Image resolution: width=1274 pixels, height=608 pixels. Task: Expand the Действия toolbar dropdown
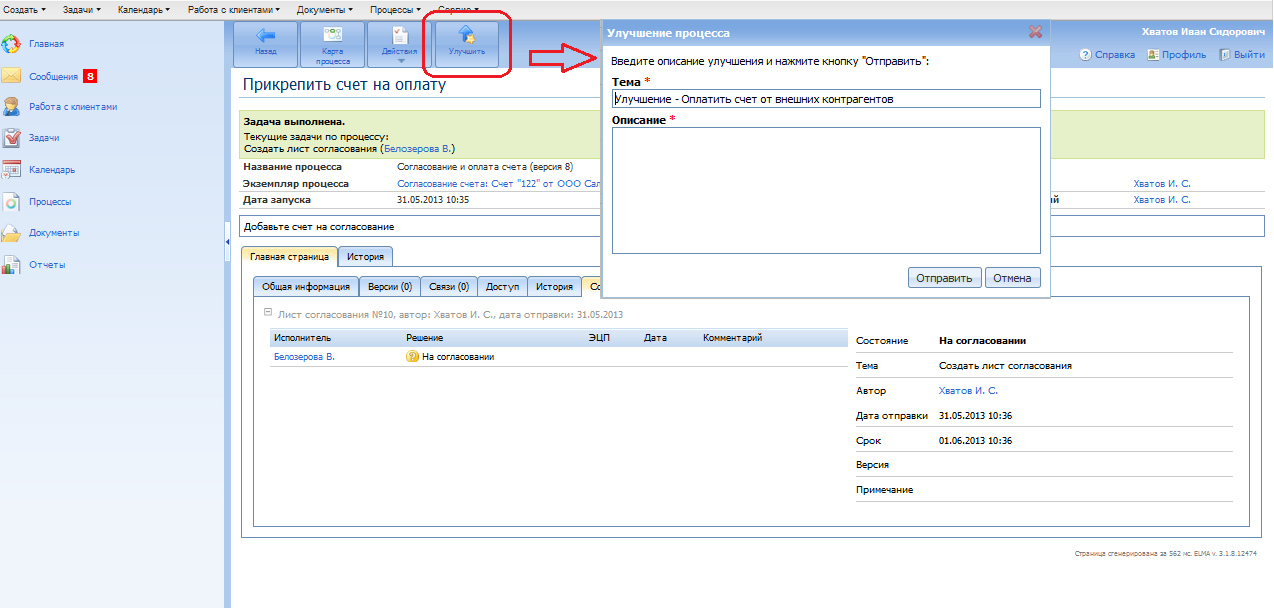(400, 45)
